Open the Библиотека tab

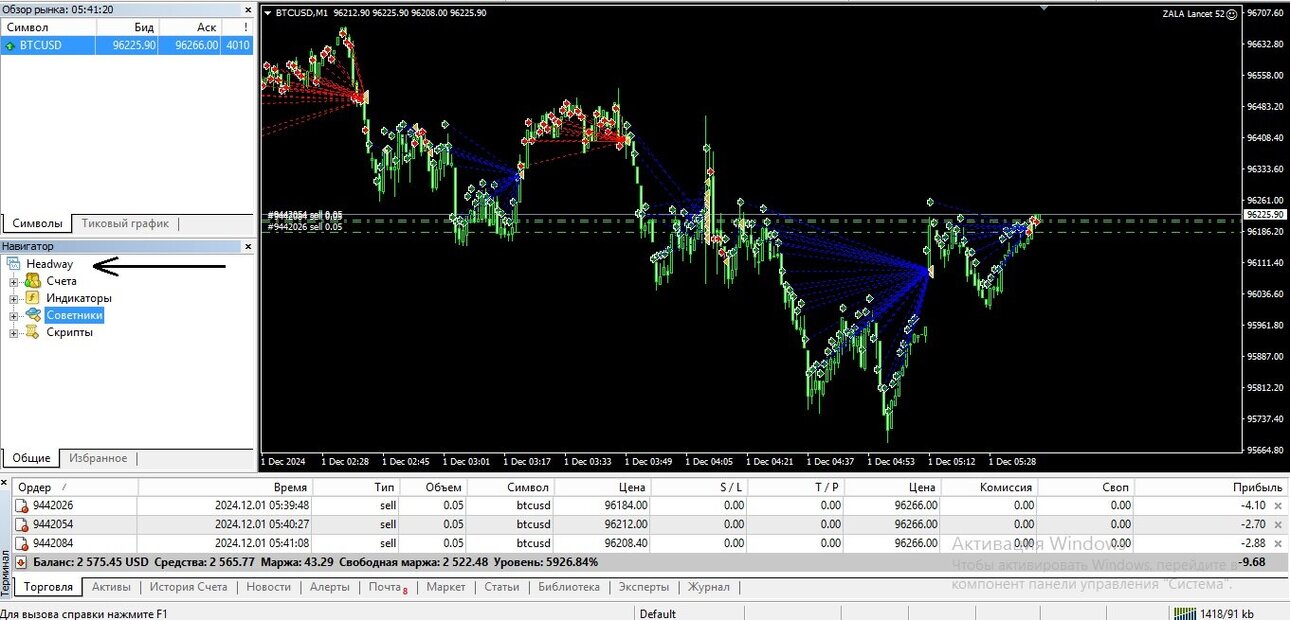pyautogui.click(x=568, y=587)
